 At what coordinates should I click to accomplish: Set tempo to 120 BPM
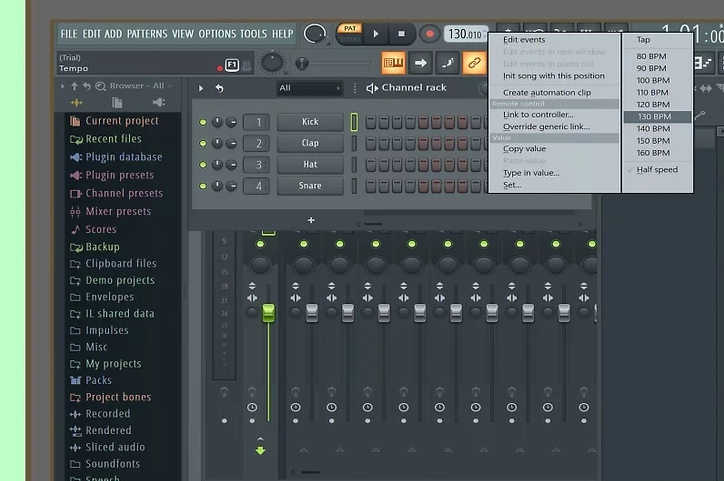click(657, 104)
